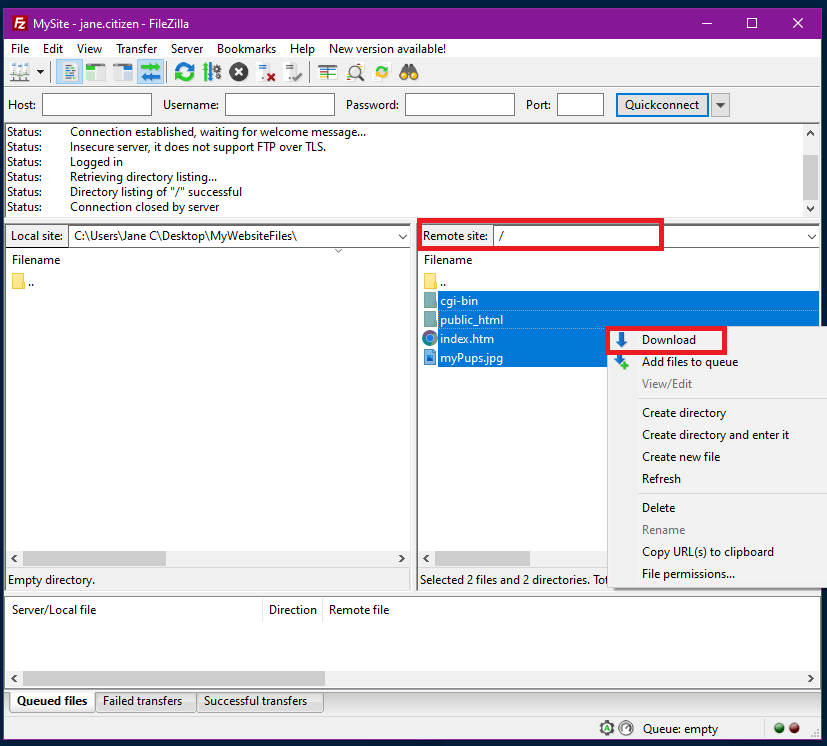The height and width of the screenshot is (746, 827).
Task: Click inside the Host input field
Action: (96, 104)
